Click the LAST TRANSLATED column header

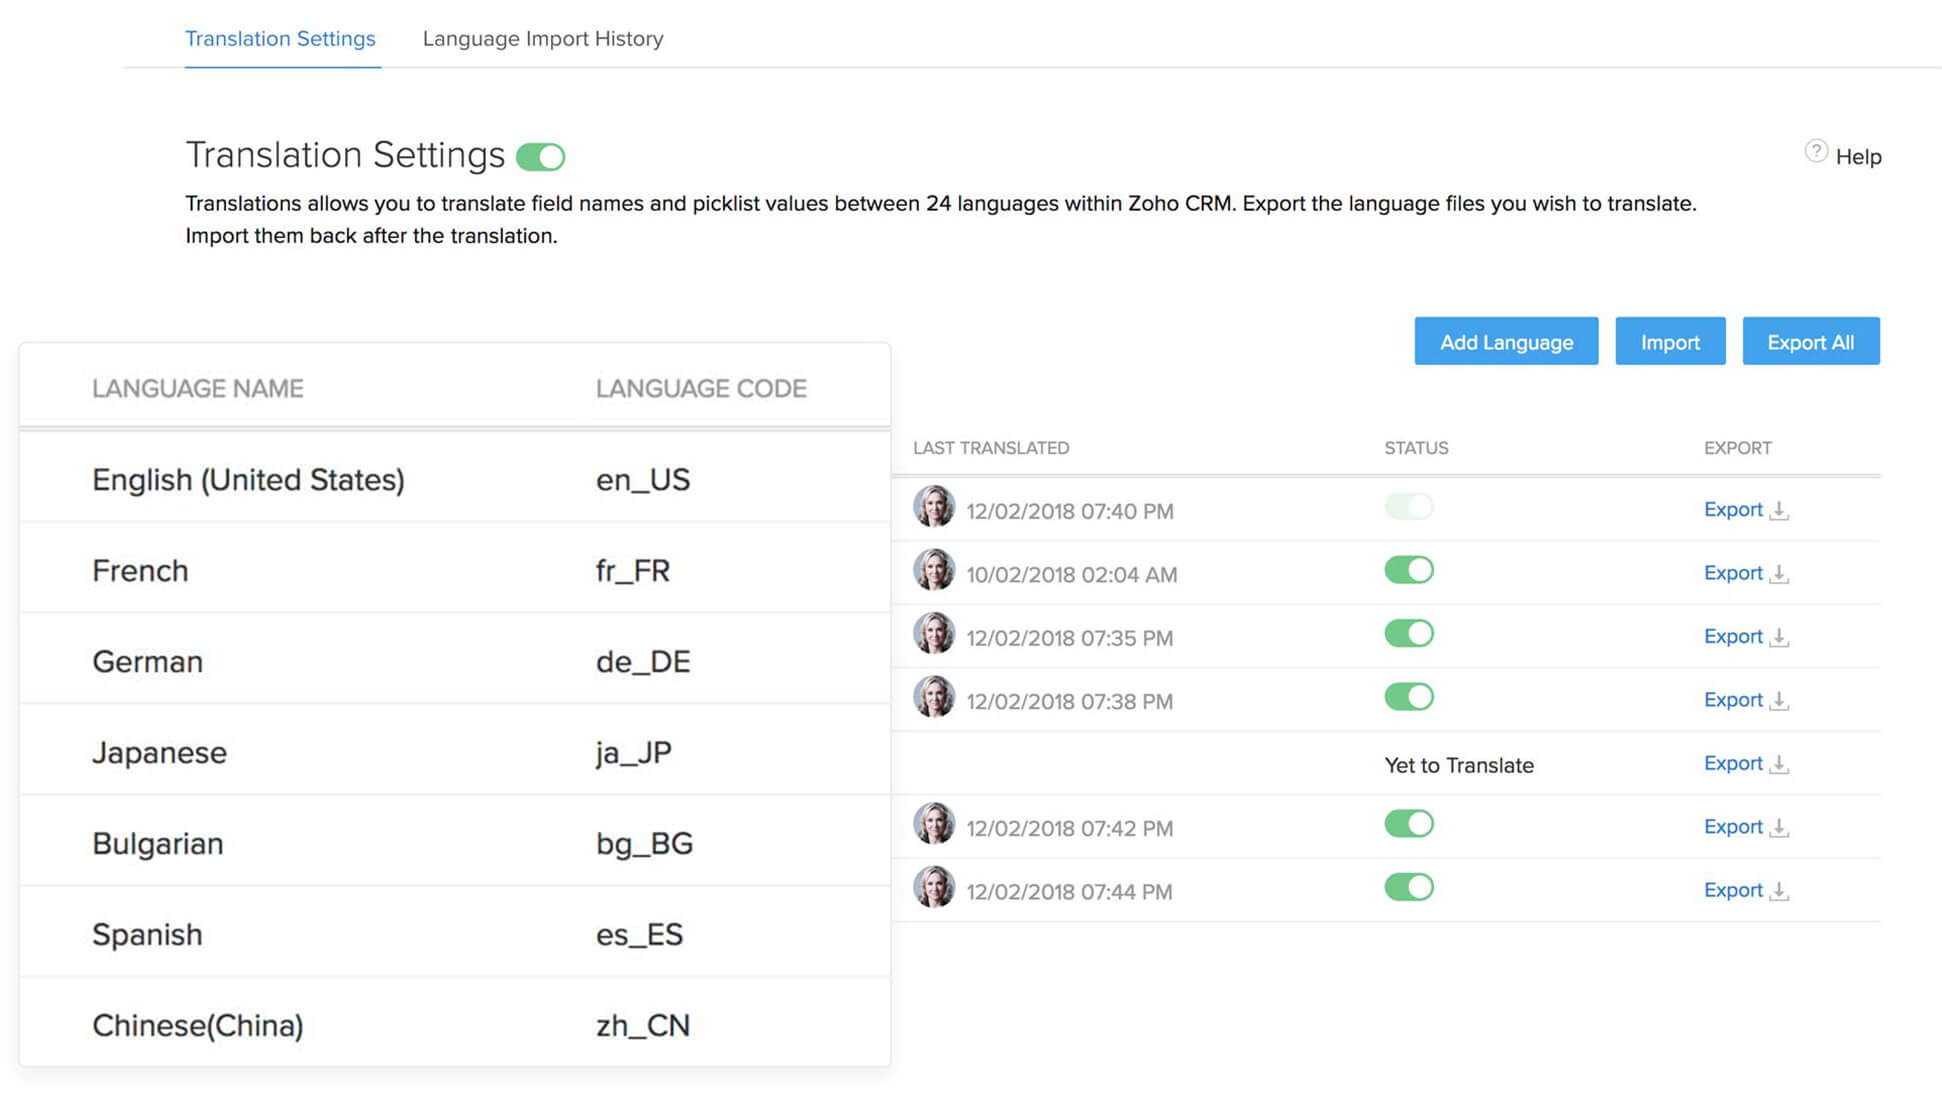coord(991,448)
